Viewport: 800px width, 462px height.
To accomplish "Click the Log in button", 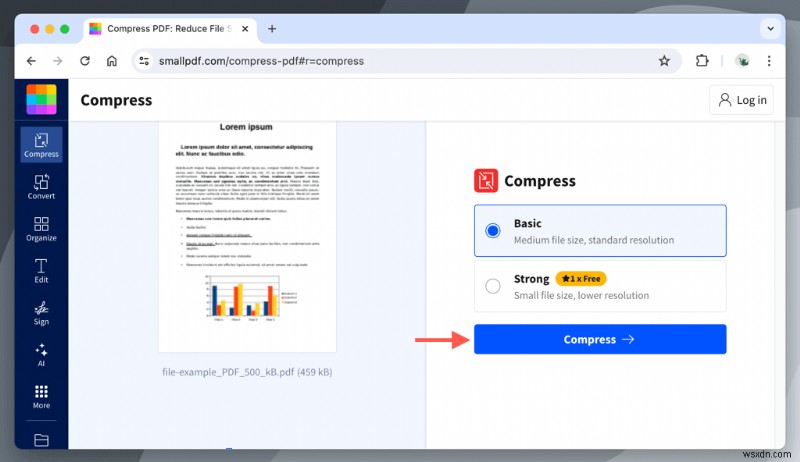I will pyautogui.click(x=741, y=100).
